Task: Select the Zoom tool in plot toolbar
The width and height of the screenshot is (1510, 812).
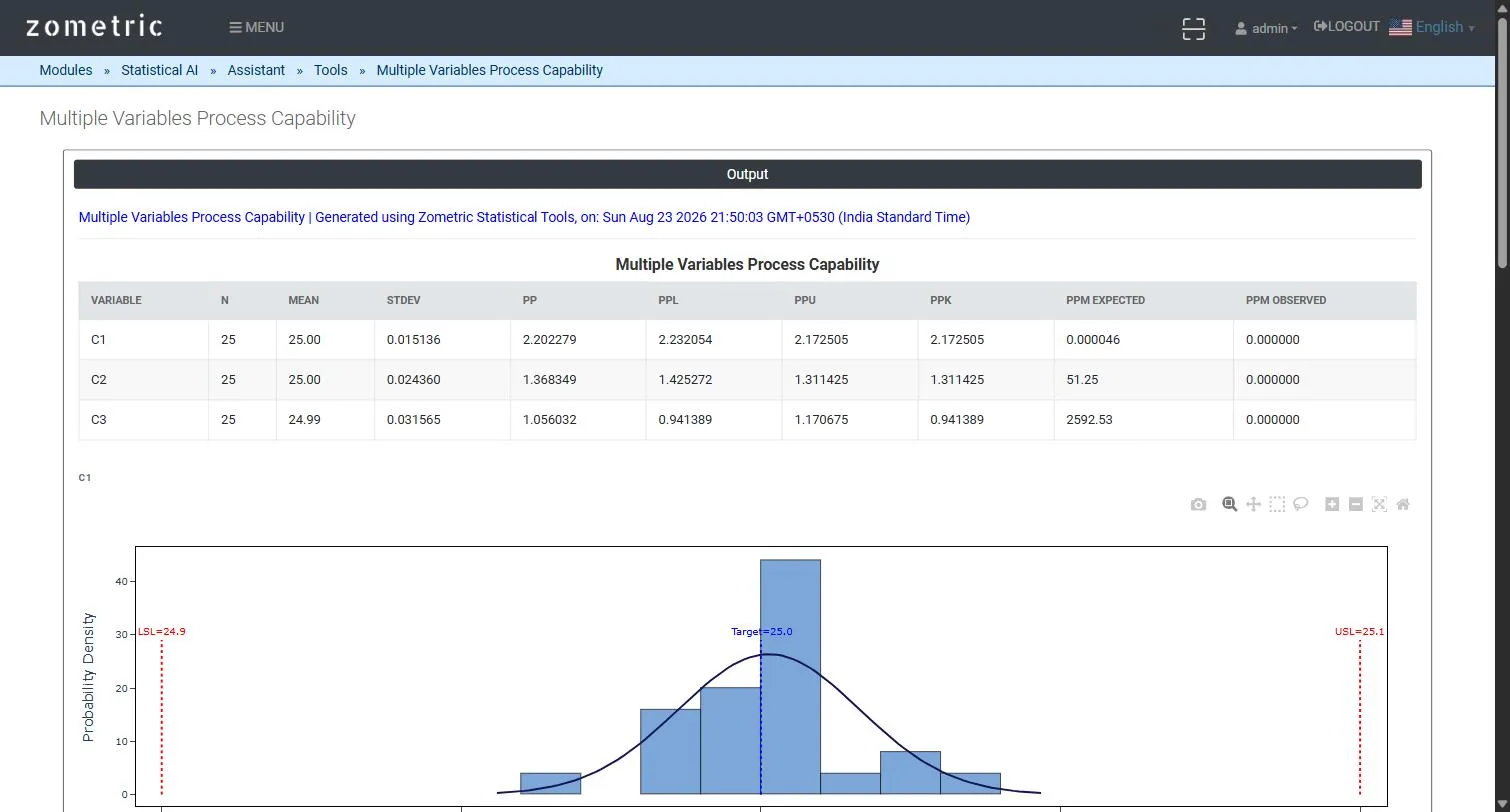Action: coord(1229,504)
